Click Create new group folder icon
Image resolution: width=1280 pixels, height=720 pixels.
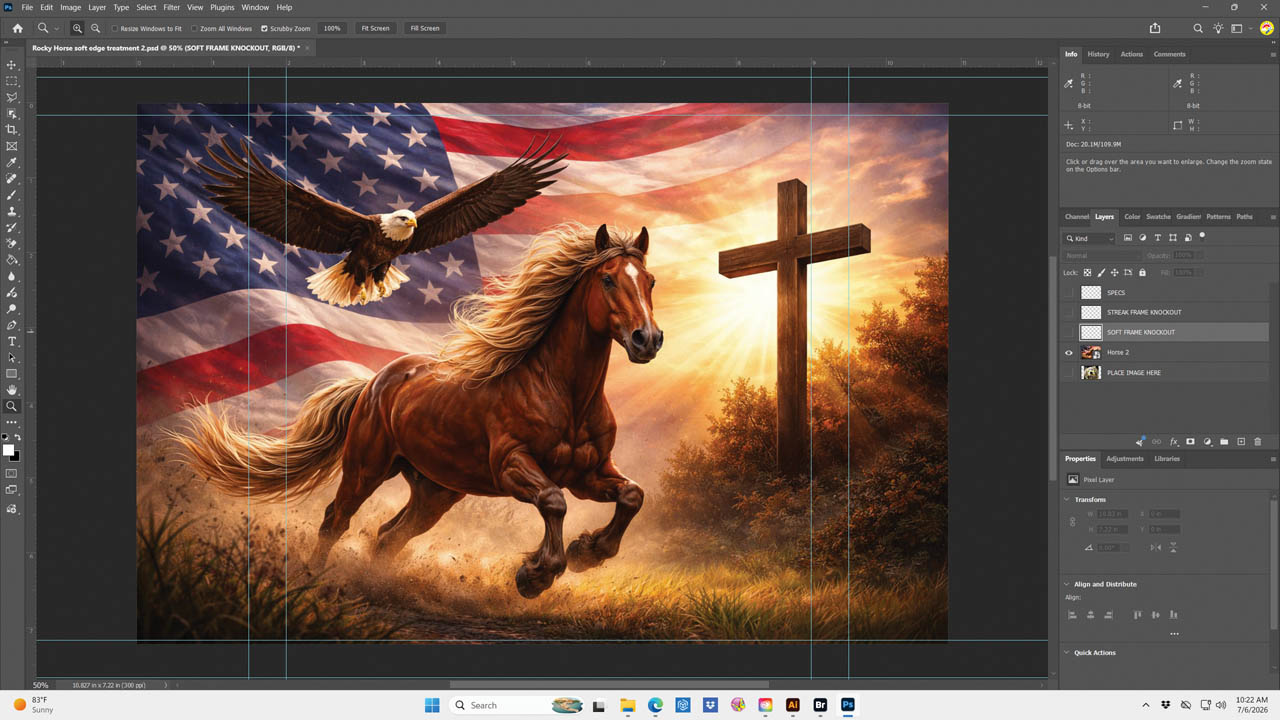(1224, 442)
